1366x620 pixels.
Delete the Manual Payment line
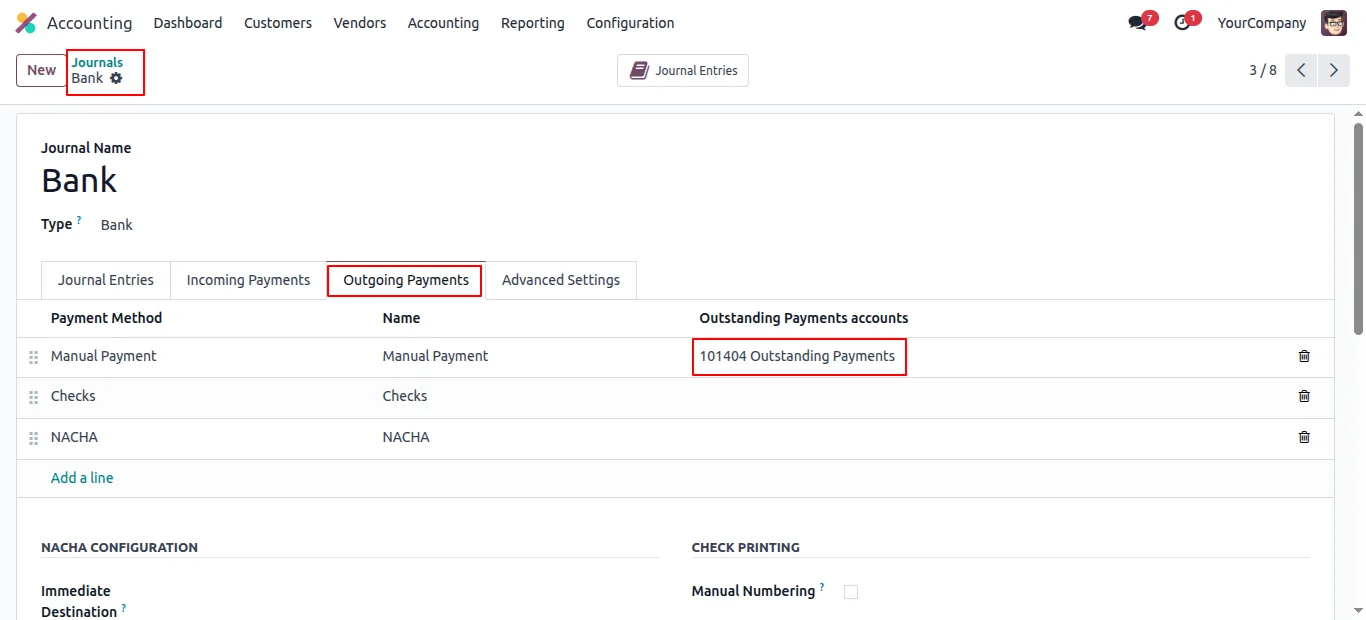pyautogui.click(x=1304, y=356)
